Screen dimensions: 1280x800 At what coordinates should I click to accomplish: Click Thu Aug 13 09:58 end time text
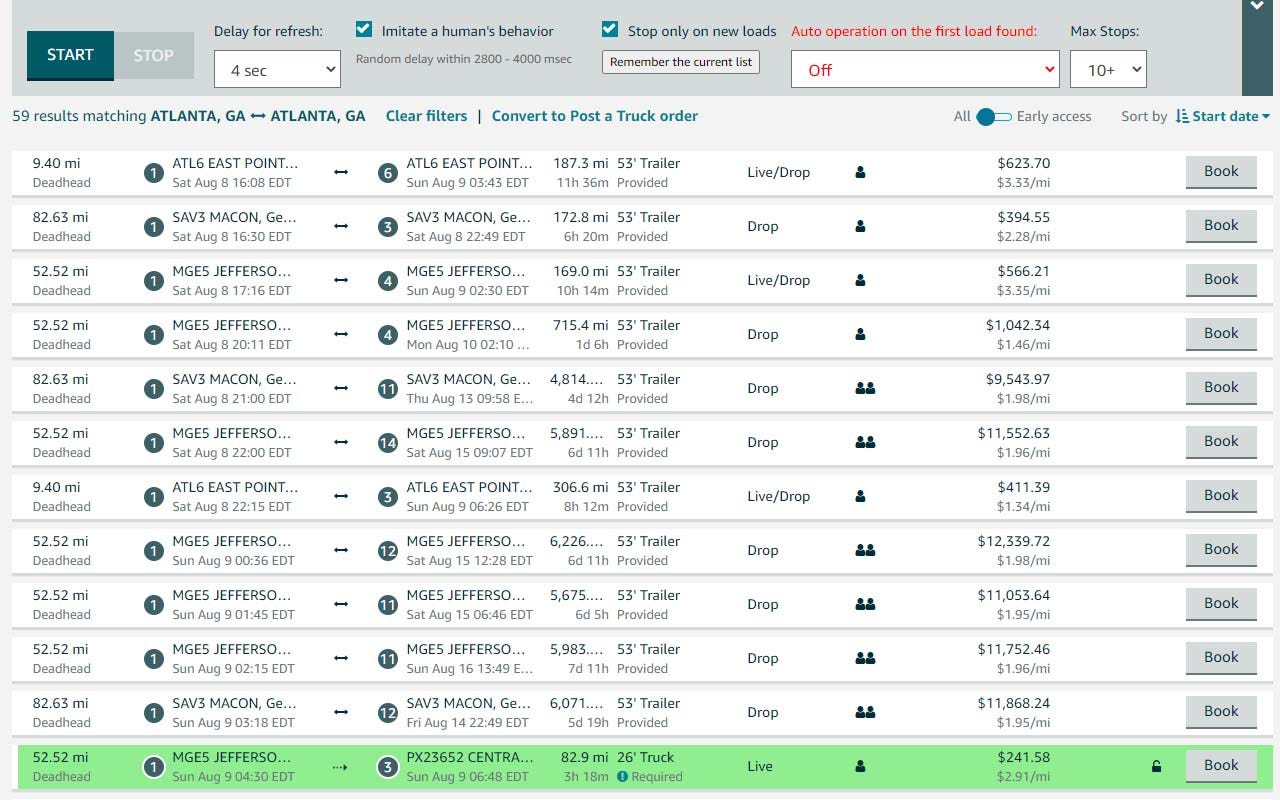pos(470,399)
